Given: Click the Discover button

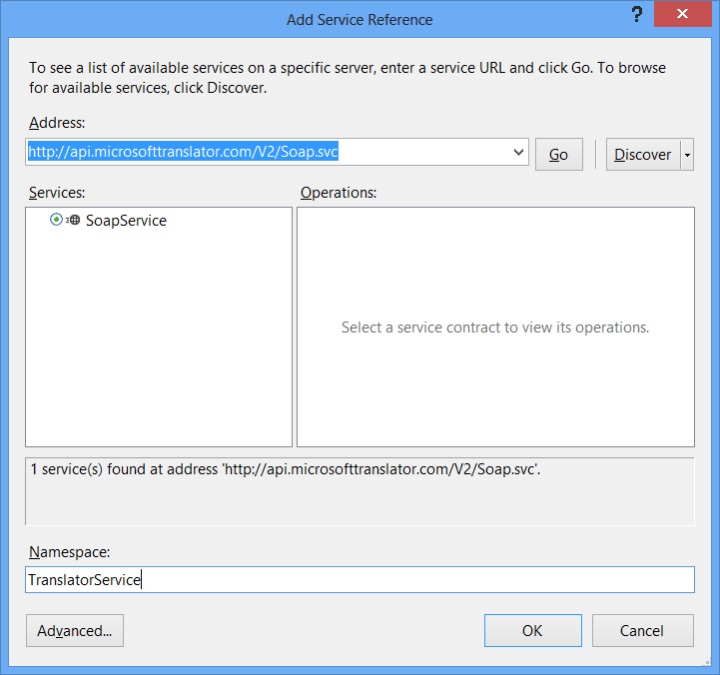Looking at the screenshot, I should point(642,155).
